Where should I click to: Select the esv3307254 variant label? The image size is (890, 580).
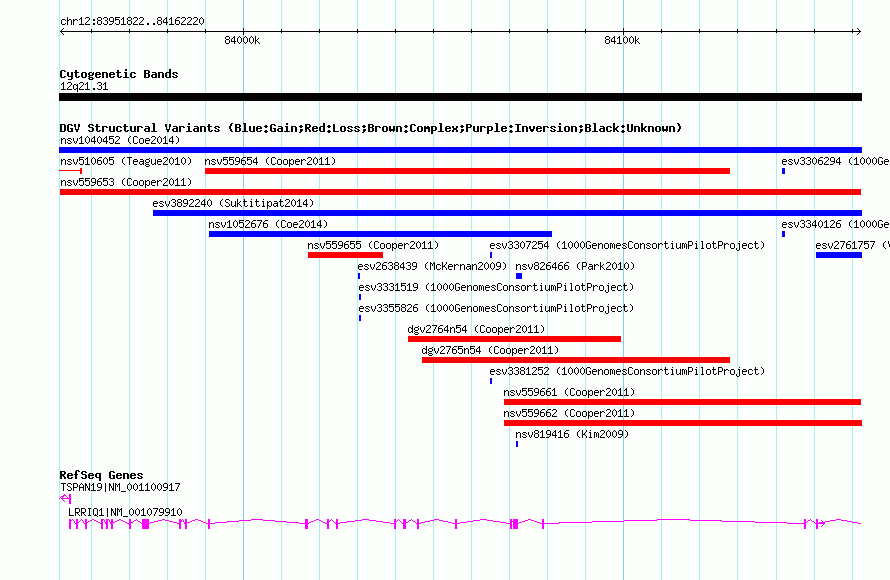tap(627, 245)
